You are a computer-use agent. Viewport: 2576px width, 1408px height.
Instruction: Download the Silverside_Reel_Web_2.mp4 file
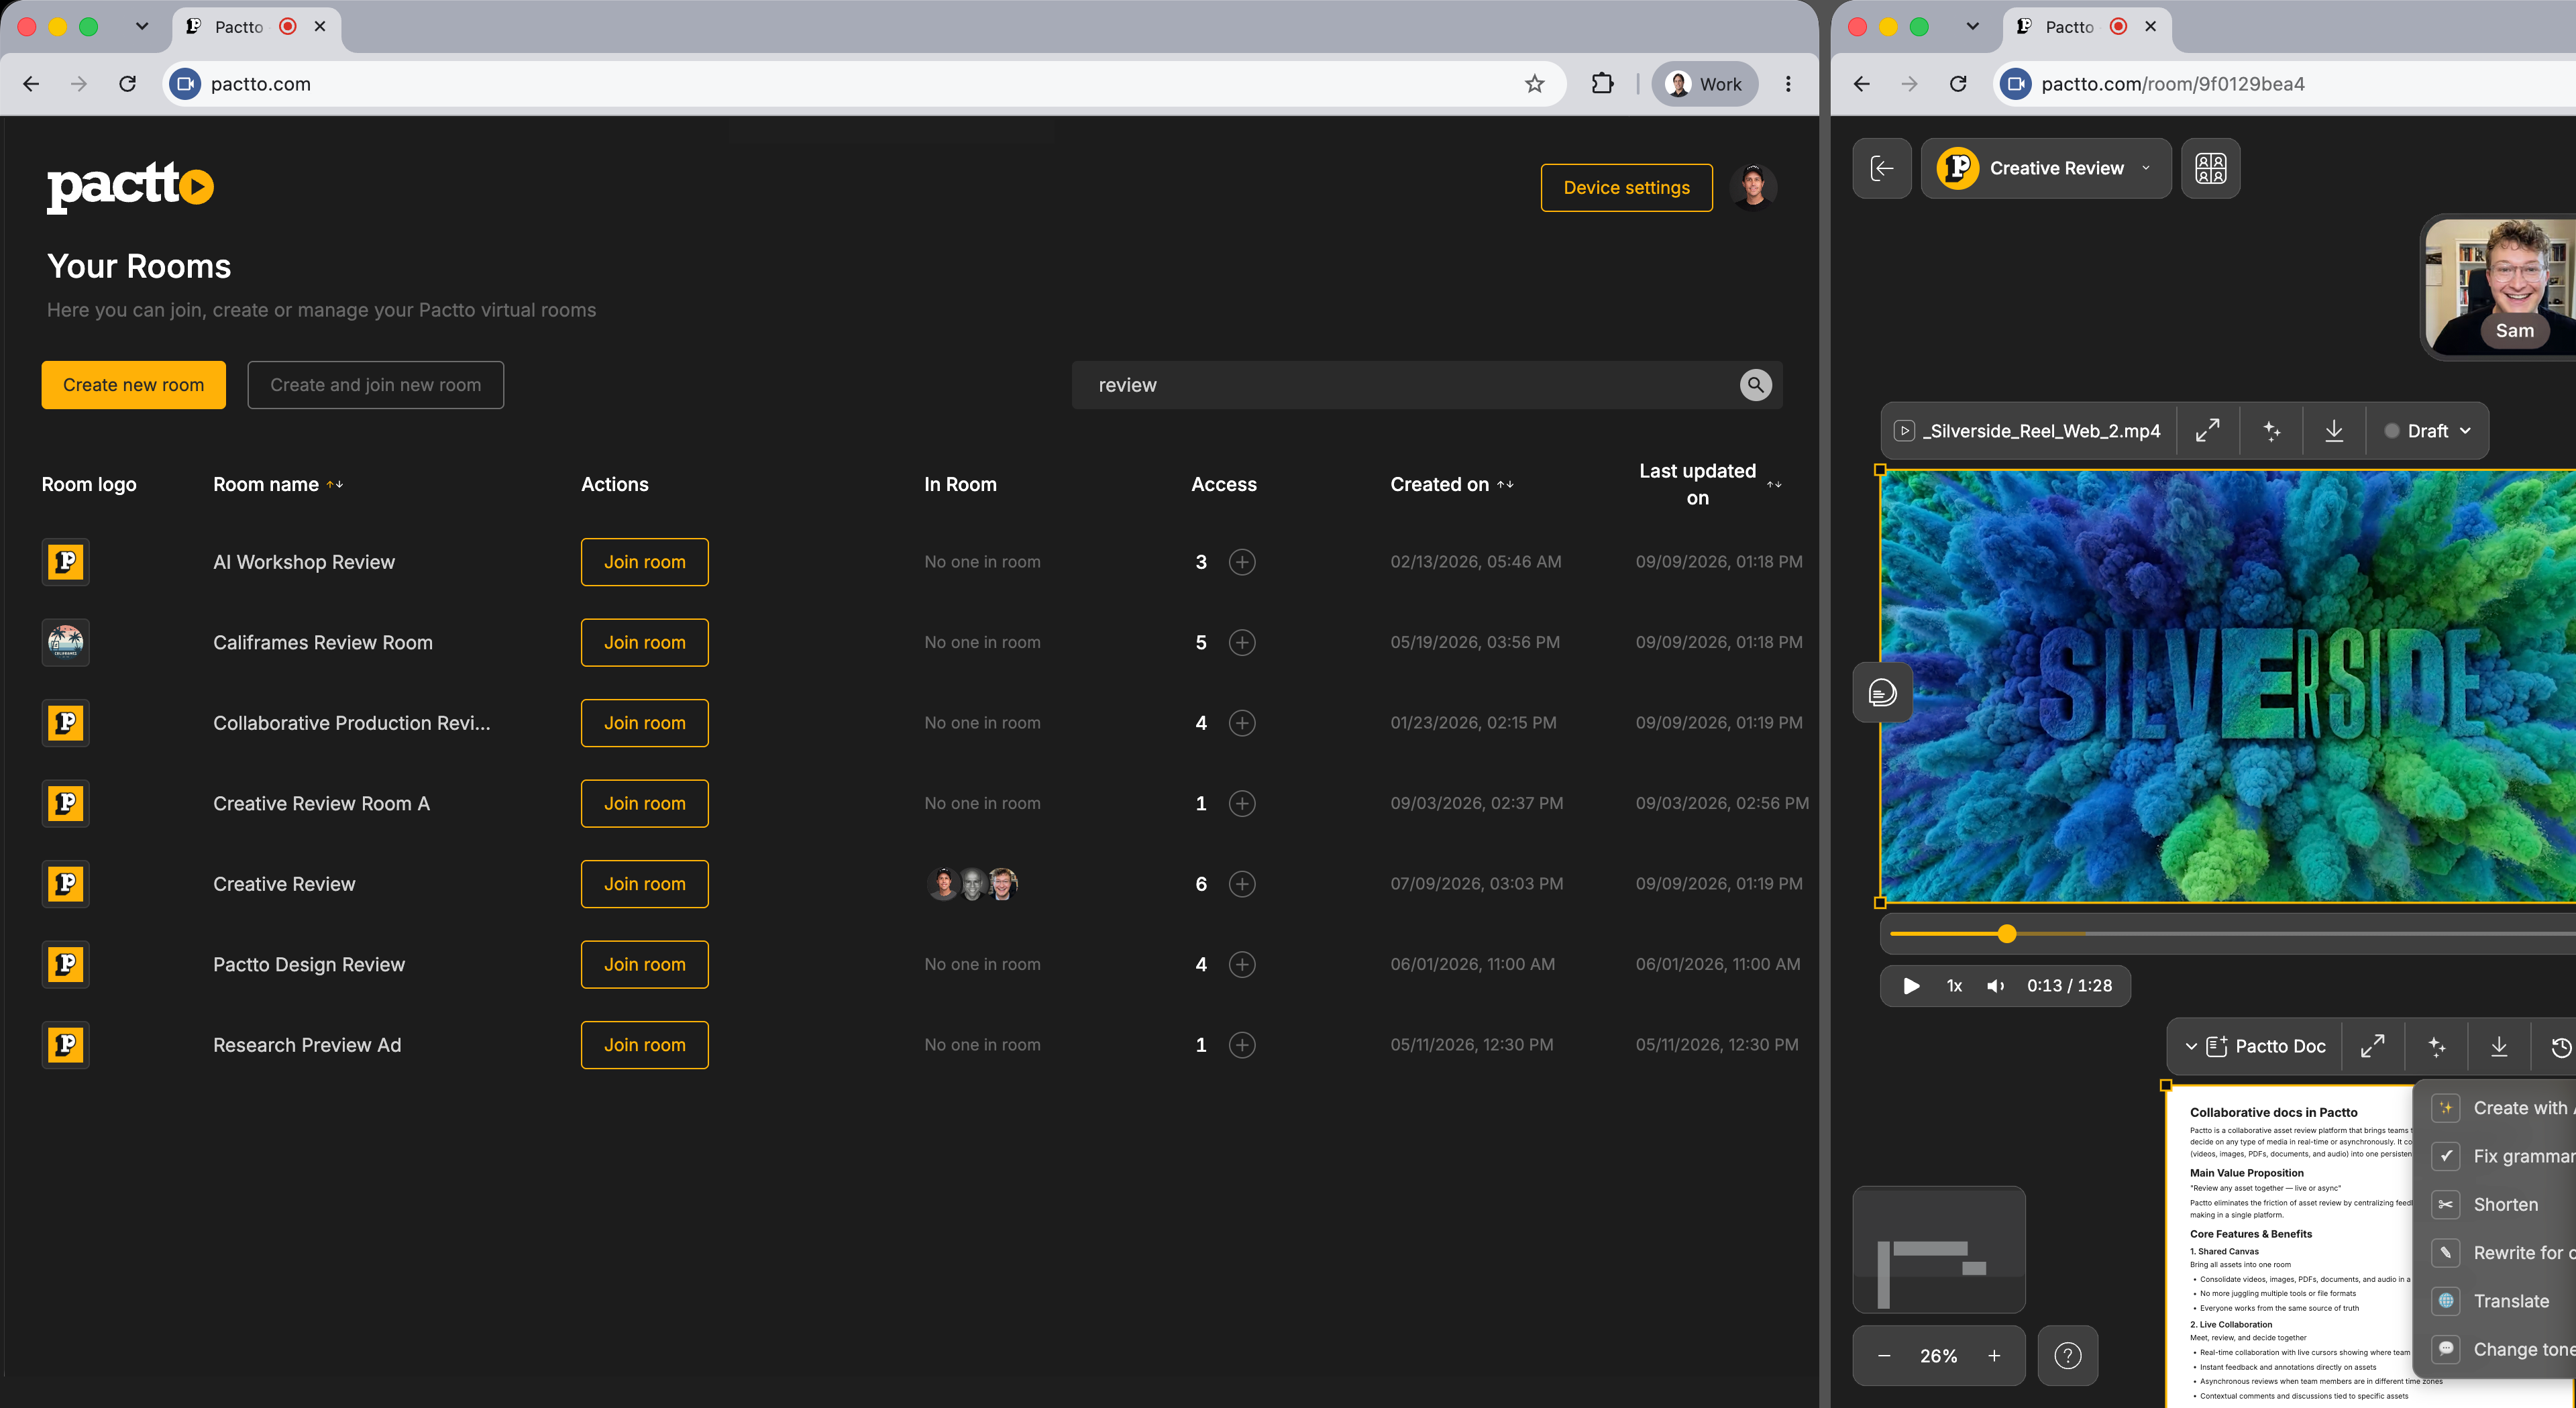tap(2334, 431)
